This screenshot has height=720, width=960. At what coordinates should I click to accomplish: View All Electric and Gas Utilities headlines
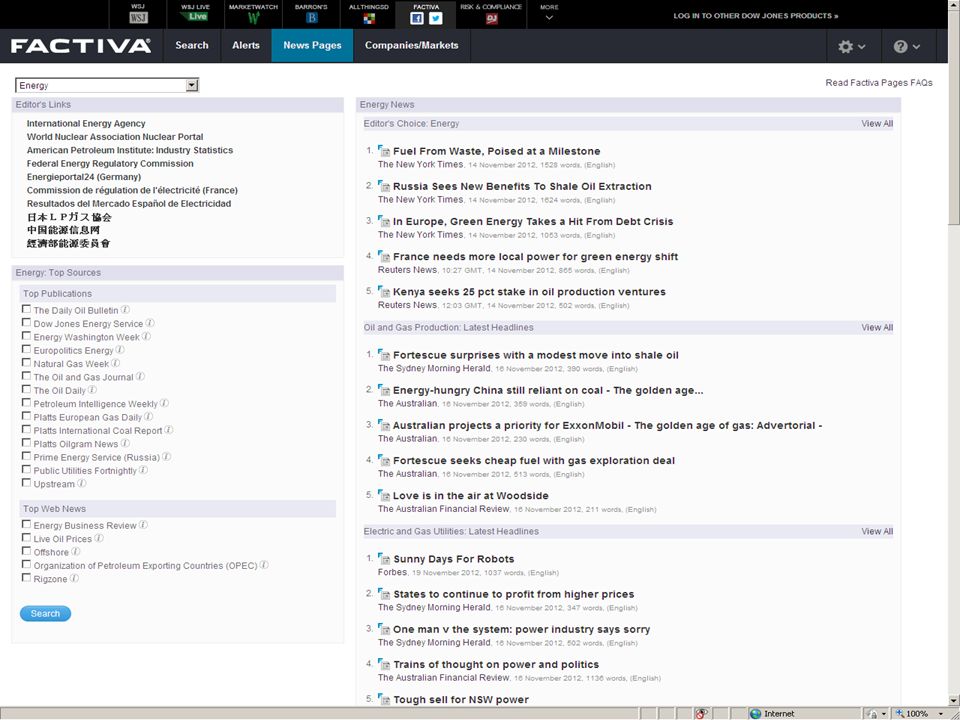(877, 531)
